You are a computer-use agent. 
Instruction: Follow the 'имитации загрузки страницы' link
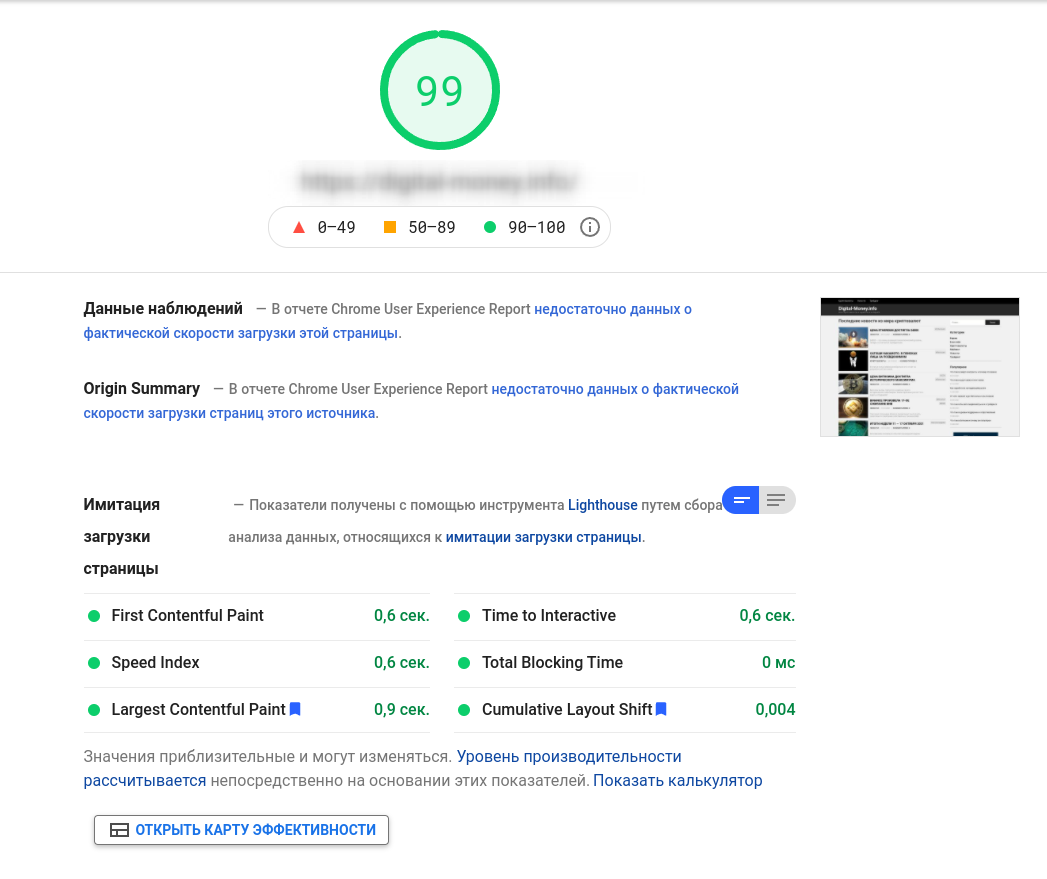[544, 537]
